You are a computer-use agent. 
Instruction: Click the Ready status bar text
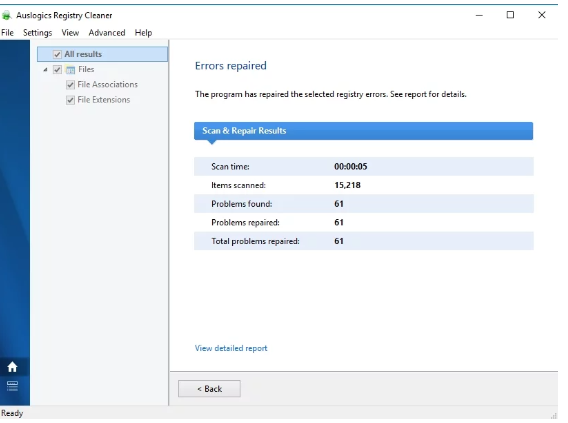coord(12,413)
